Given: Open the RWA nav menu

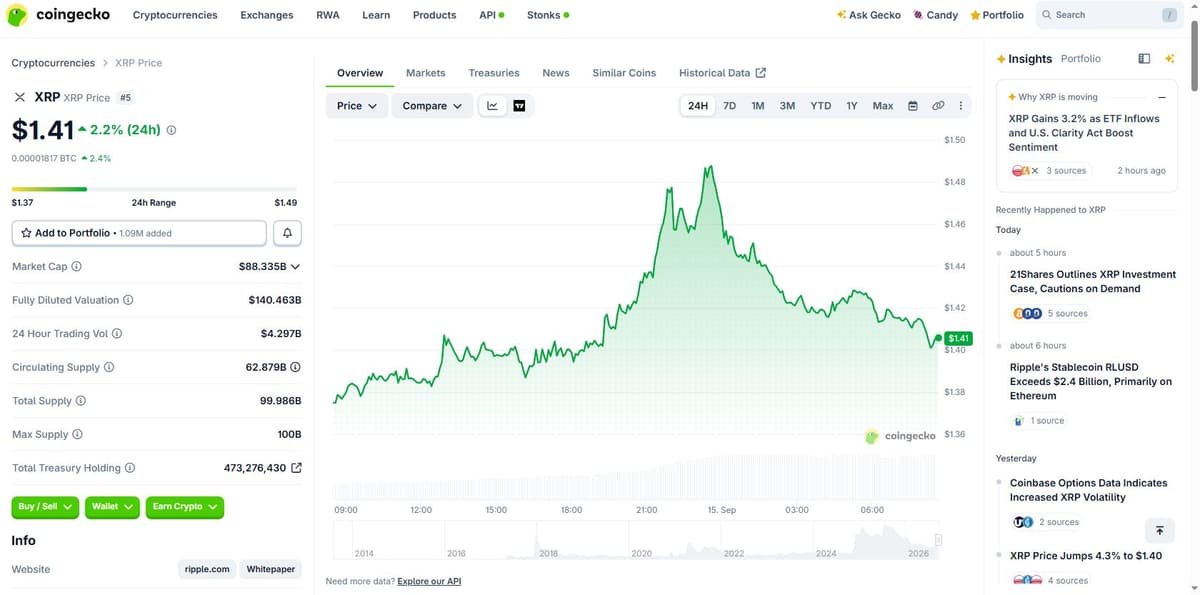Looking at the screenshot, I should (x=328, y=15).
